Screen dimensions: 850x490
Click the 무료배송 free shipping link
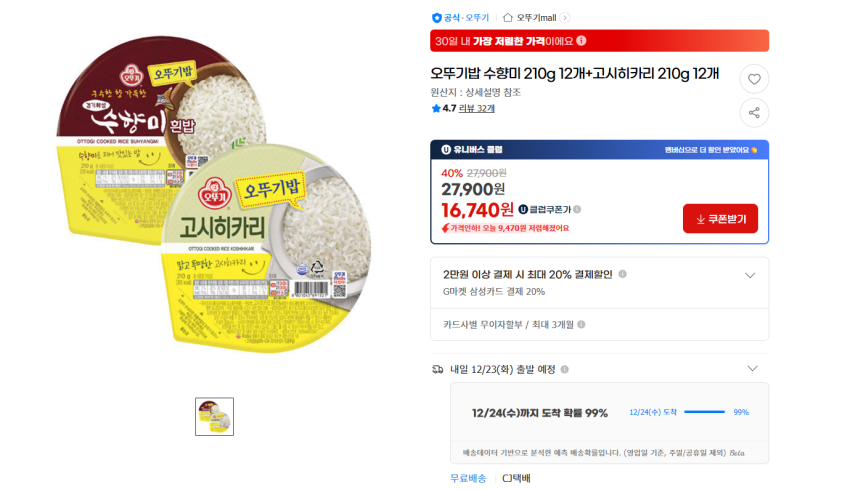468,478
